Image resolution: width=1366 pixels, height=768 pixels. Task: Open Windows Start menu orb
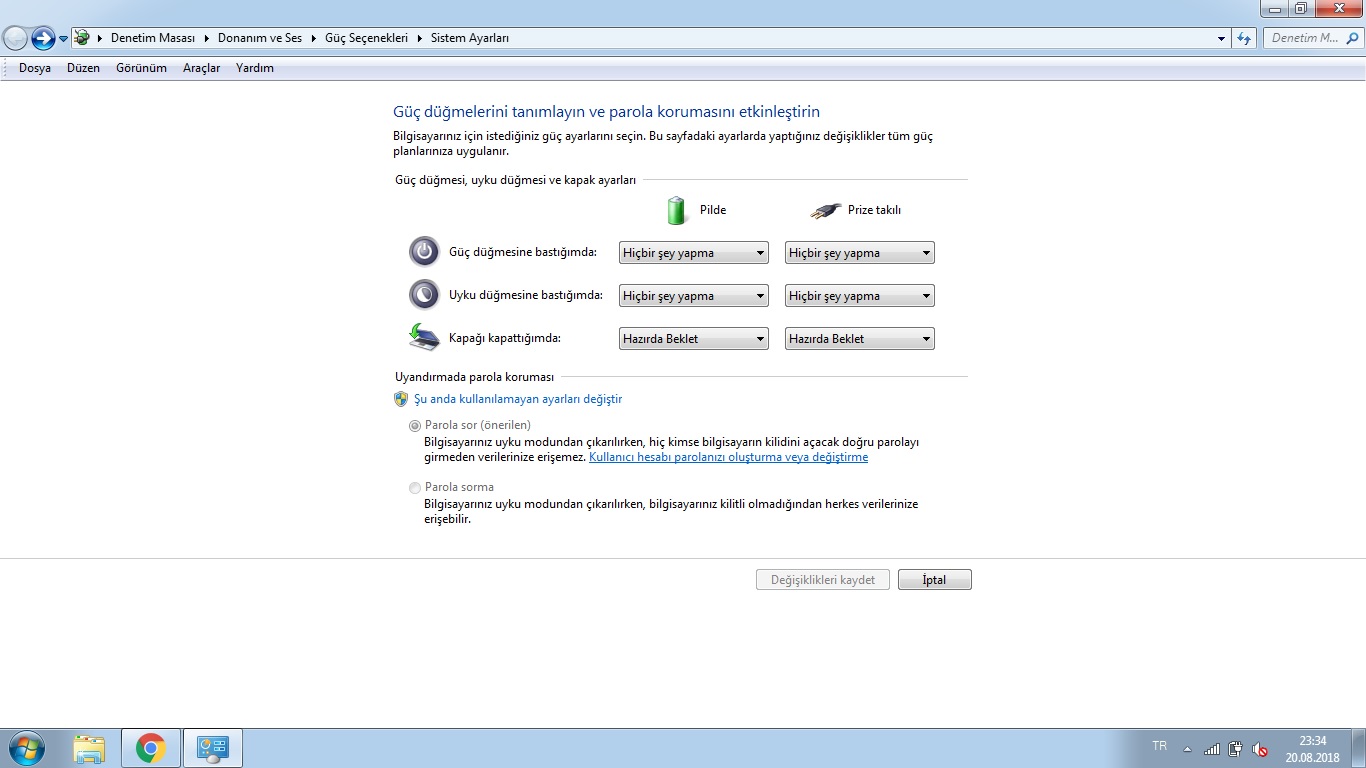coord(25,748)
